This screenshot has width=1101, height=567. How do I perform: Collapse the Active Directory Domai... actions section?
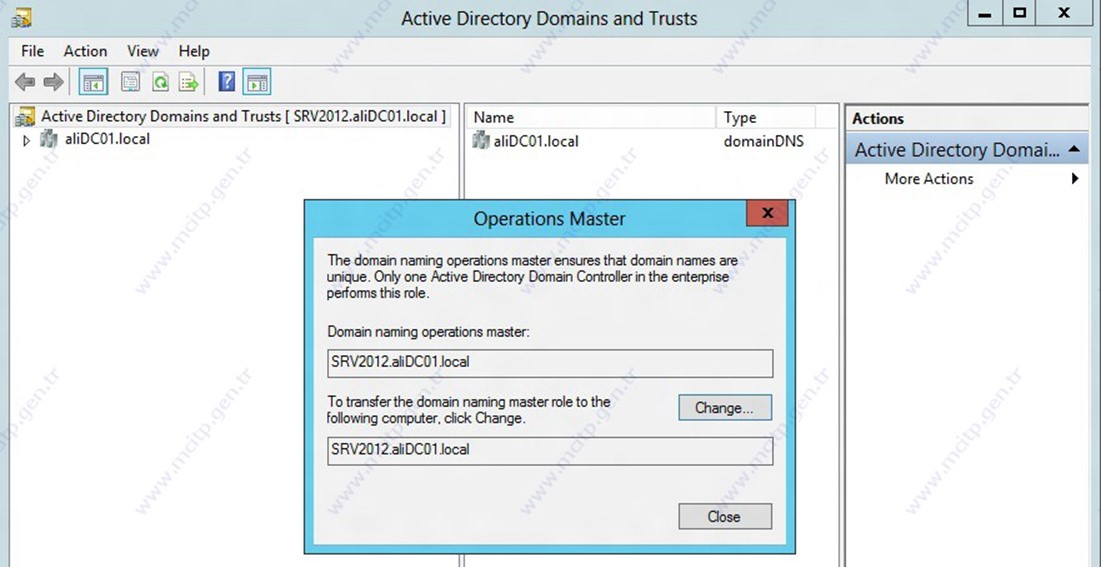point(1074,150)
